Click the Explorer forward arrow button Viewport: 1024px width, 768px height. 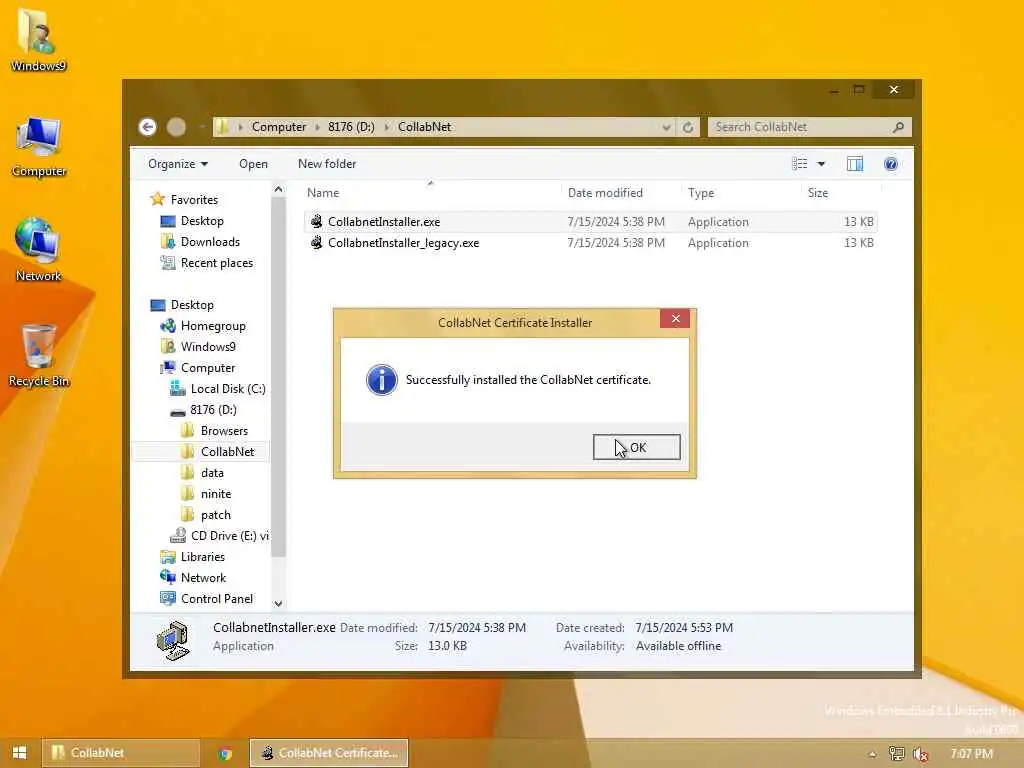tap(176, 127)
